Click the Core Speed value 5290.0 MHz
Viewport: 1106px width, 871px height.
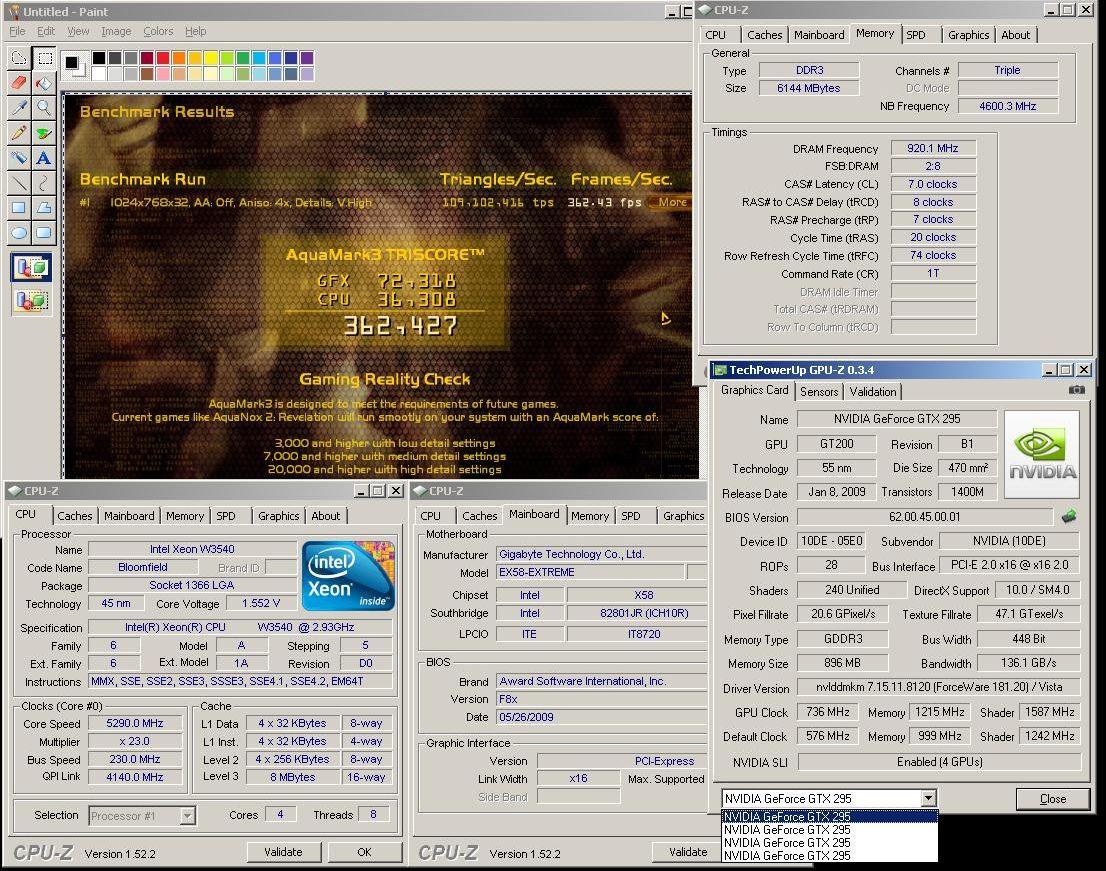point(135,724)
